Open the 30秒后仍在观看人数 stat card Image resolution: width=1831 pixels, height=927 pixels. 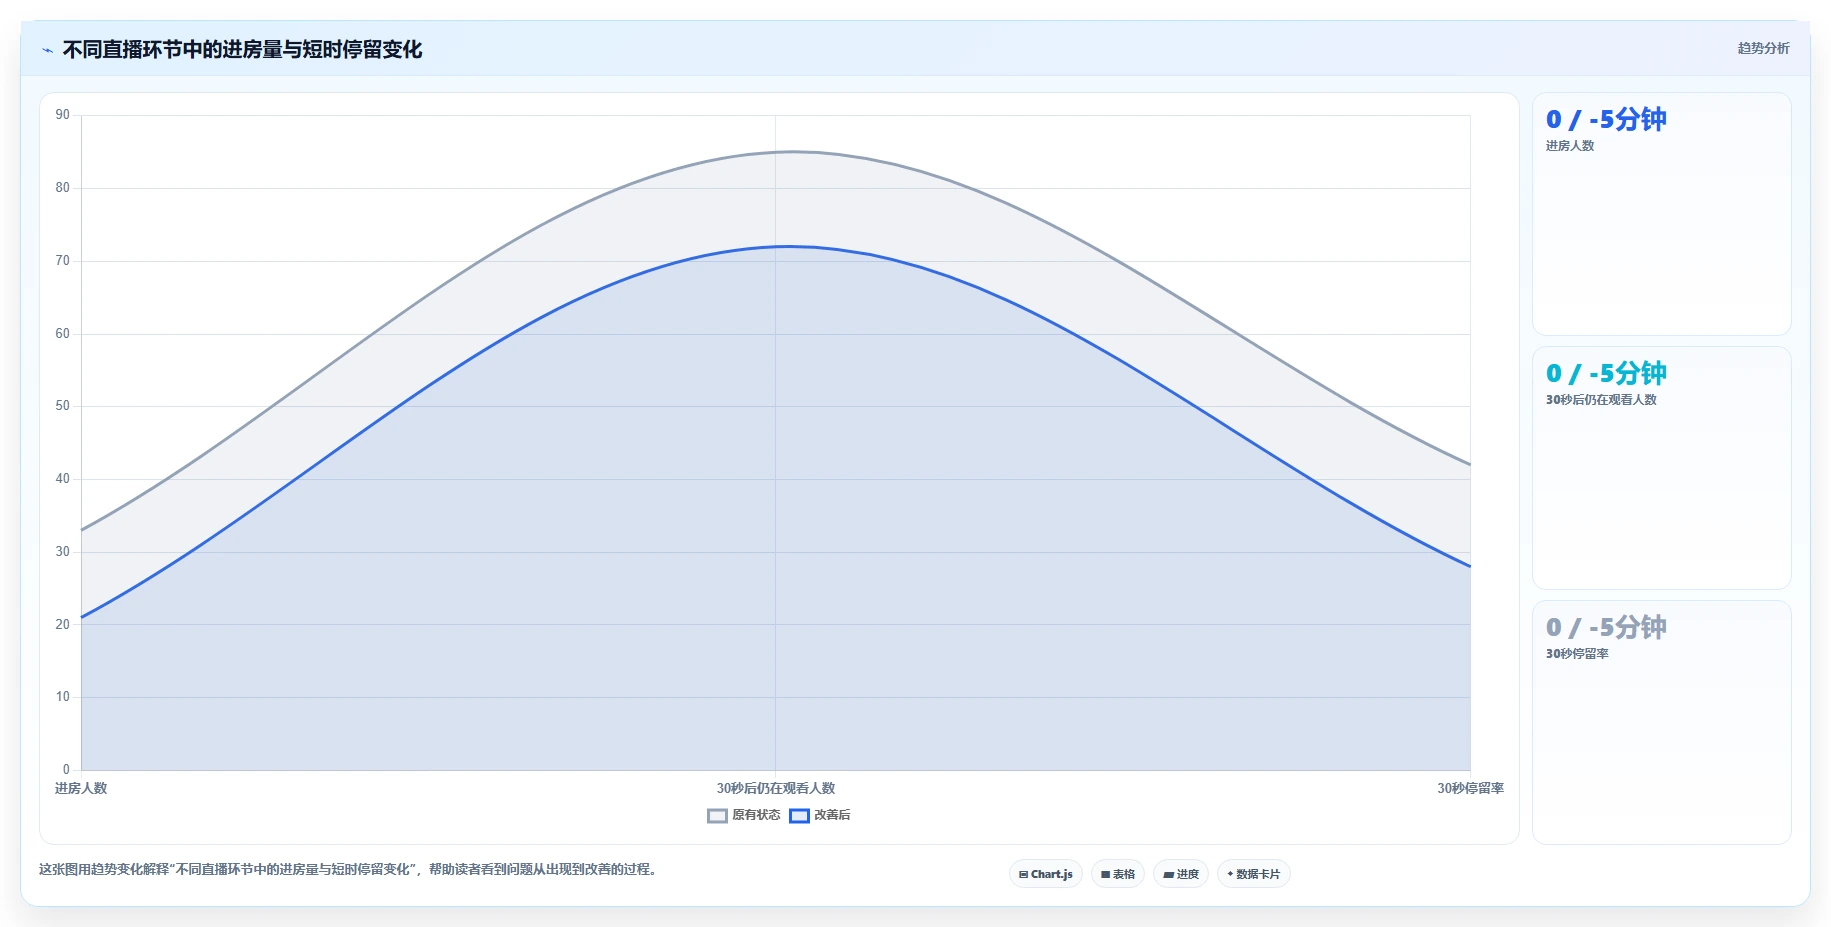point(1661,468)
